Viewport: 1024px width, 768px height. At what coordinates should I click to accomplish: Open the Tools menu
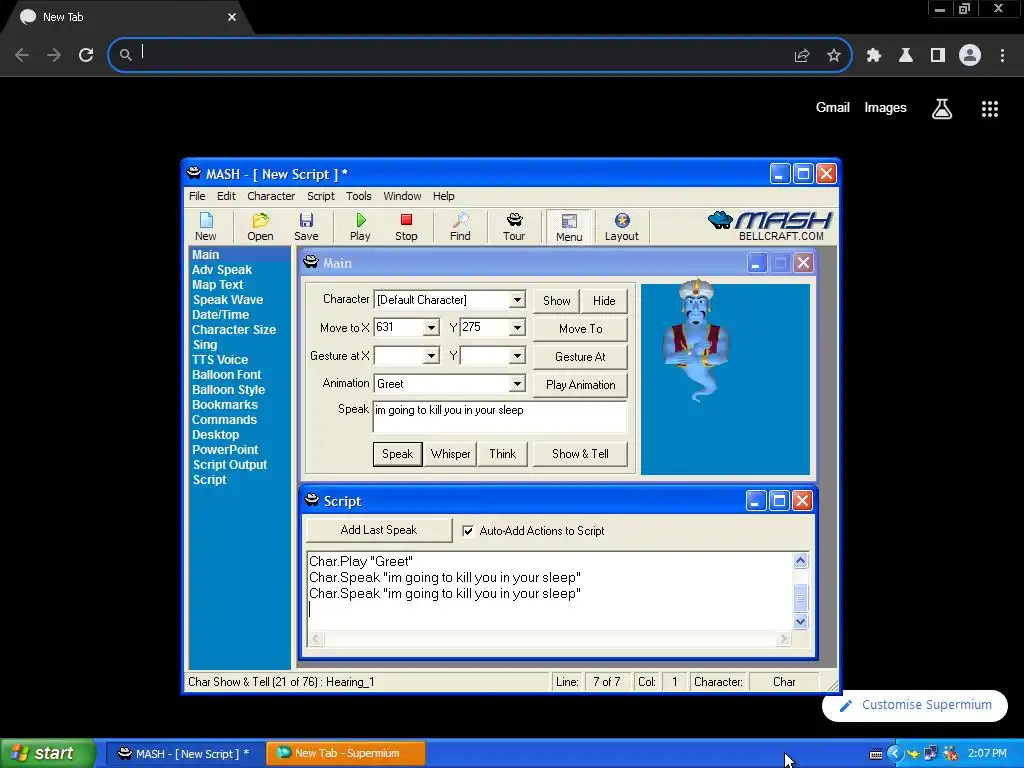359,196
